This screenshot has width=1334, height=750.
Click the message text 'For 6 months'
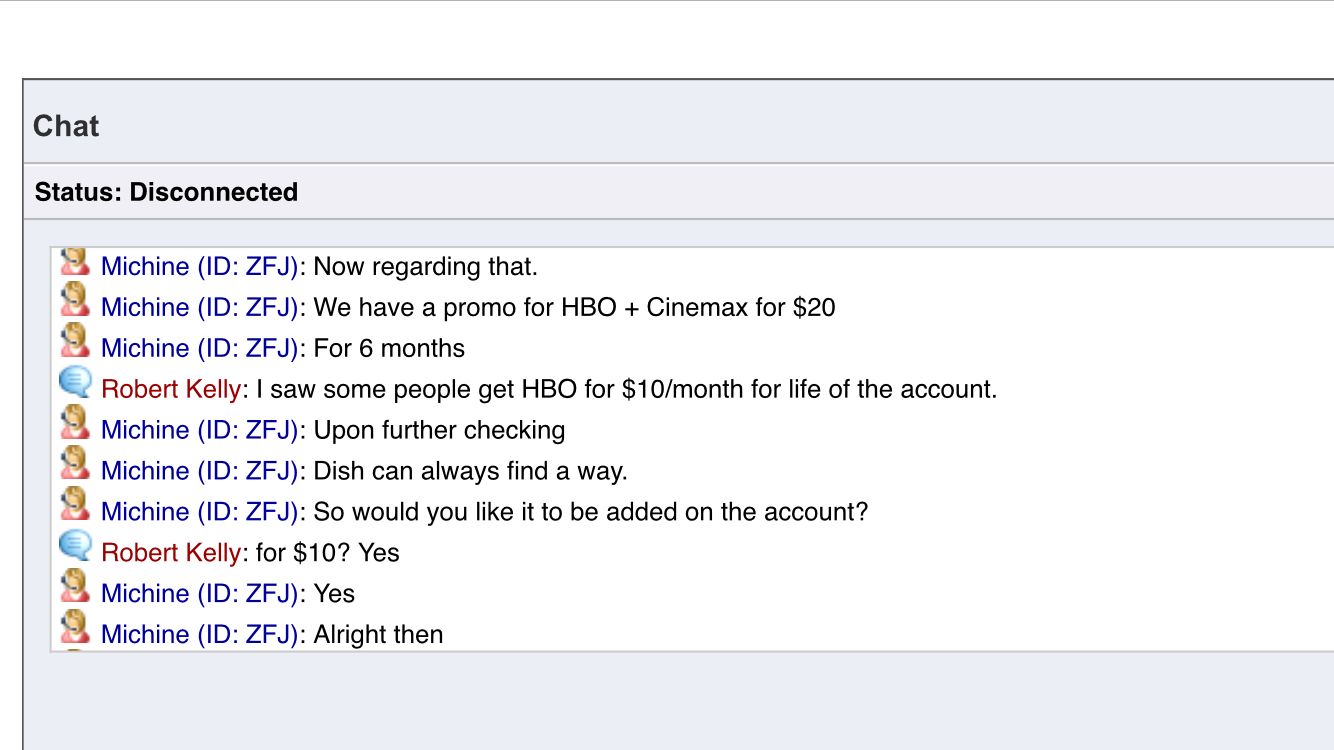point(389,348)
